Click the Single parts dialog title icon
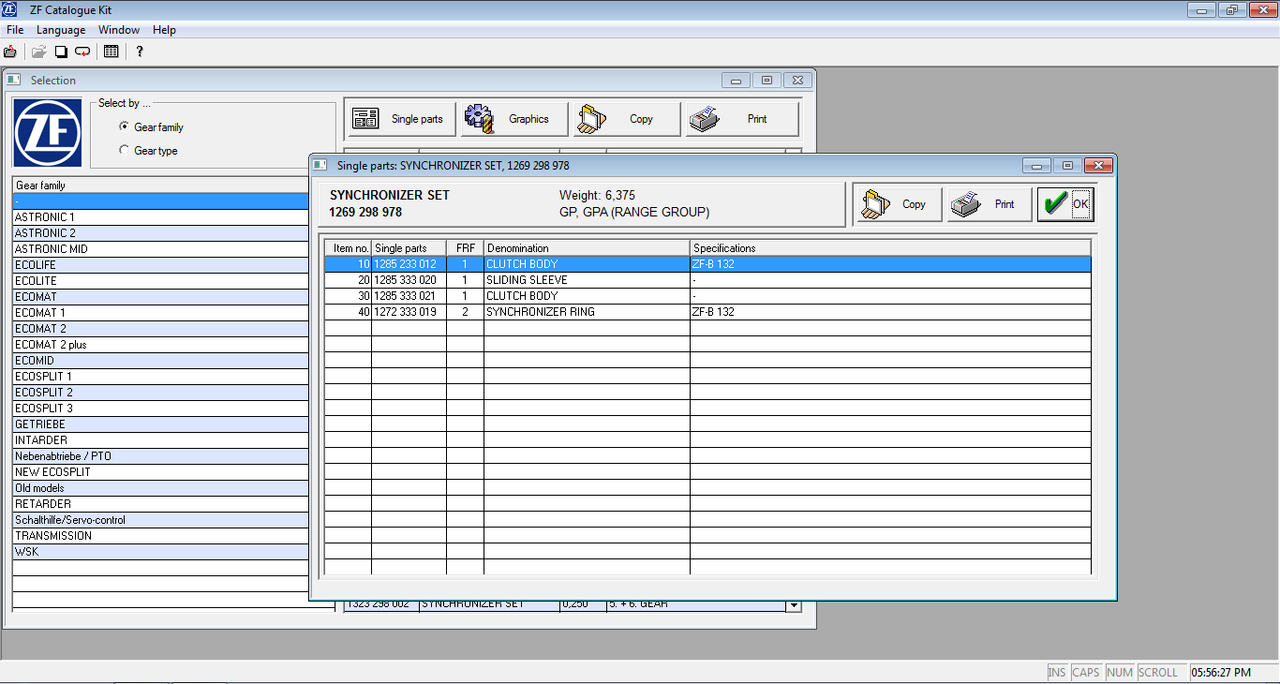 tap(320, 165)
